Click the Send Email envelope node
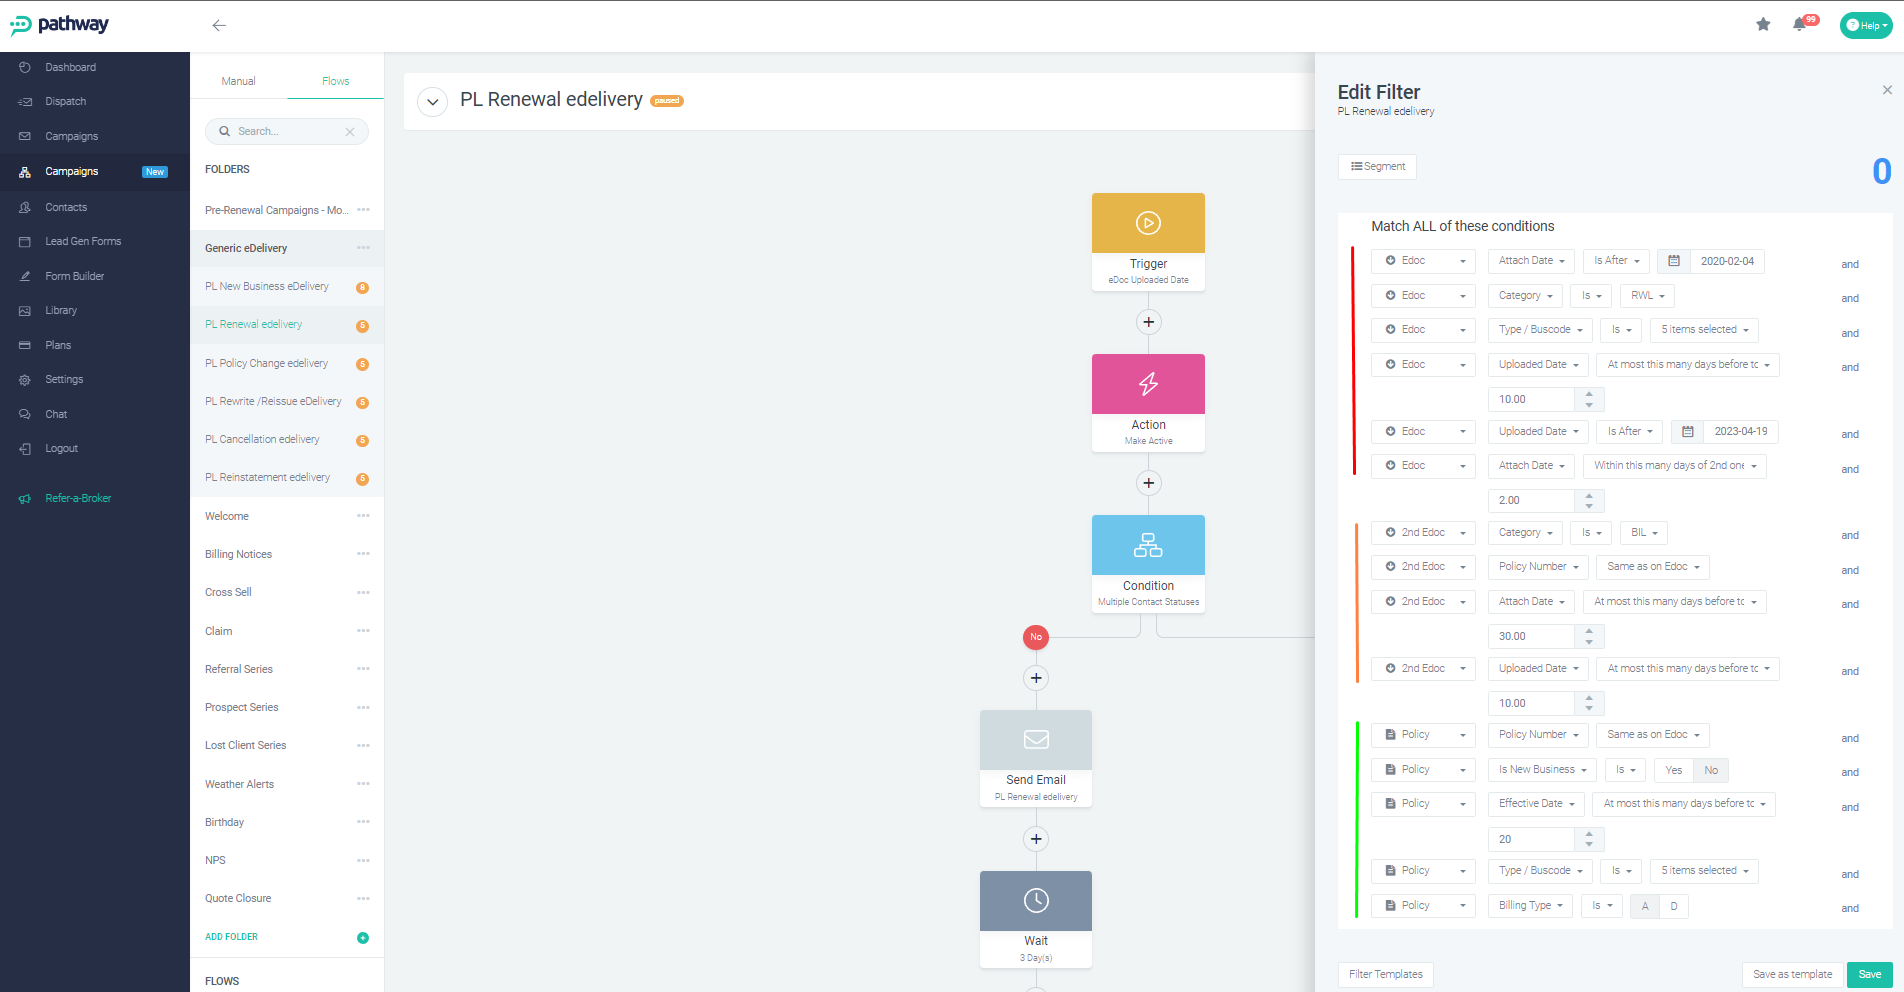The width and height of the screenshot is (1904, 992). pos(1036,740)
